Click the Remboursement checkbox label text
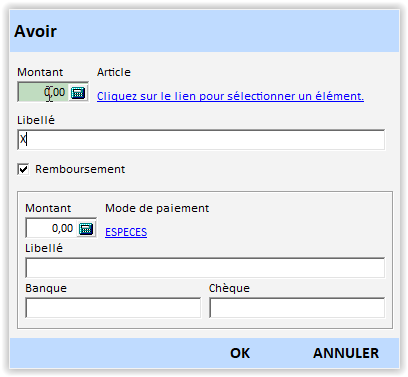 tap(80, 169)
